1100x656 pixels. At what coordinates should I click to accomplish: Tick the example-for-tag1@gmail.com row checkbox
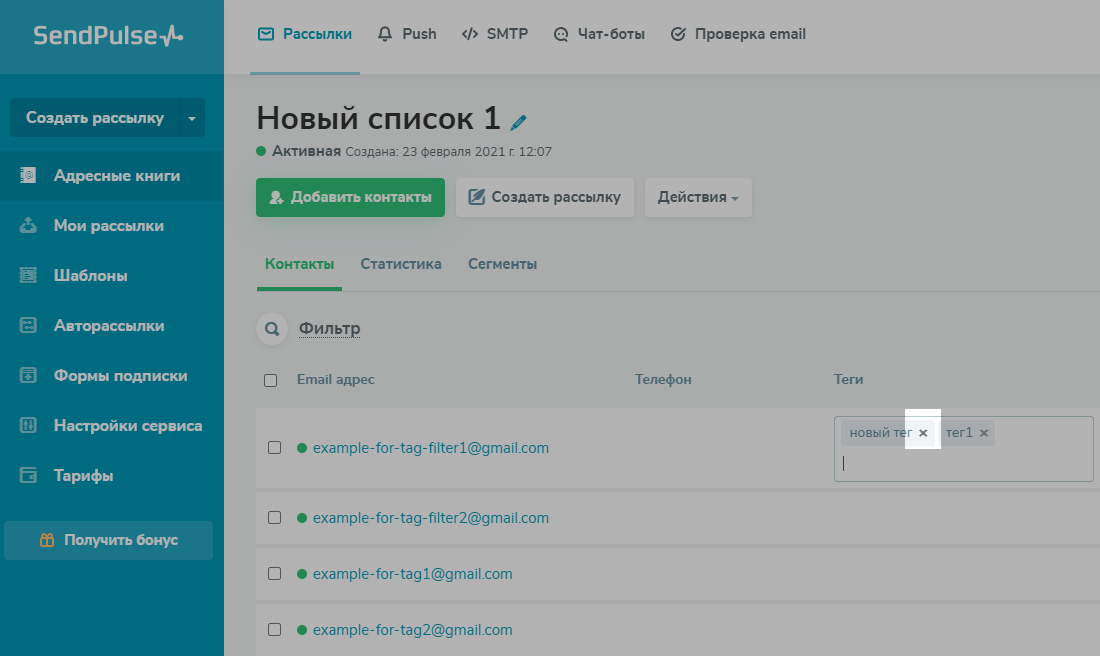click(275, 574)
